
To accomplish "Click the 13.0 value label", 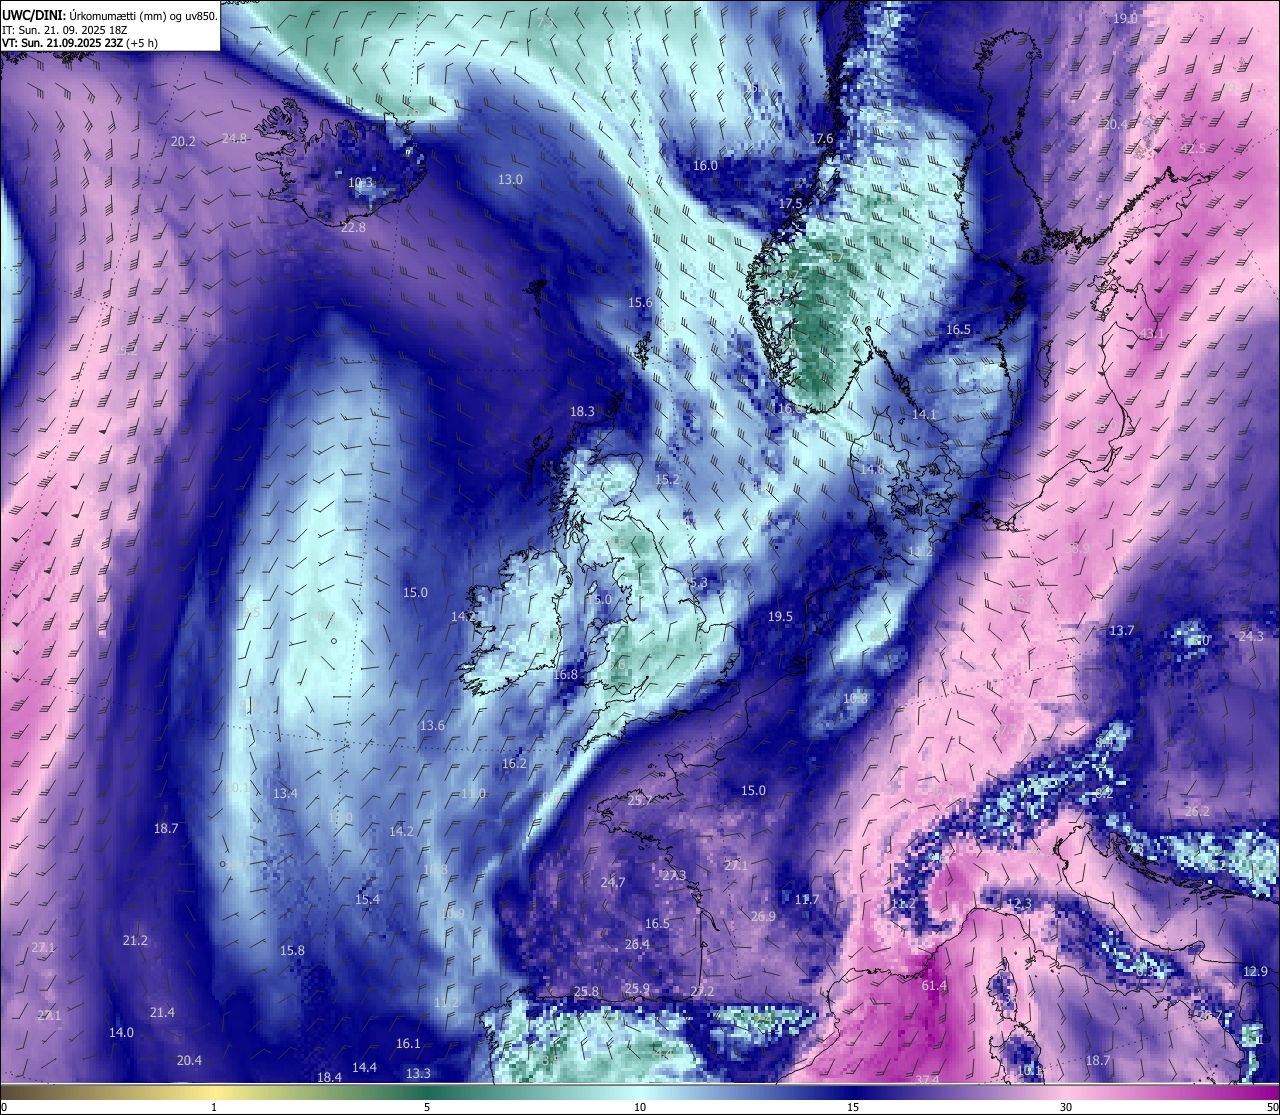I will pos(510,179).
